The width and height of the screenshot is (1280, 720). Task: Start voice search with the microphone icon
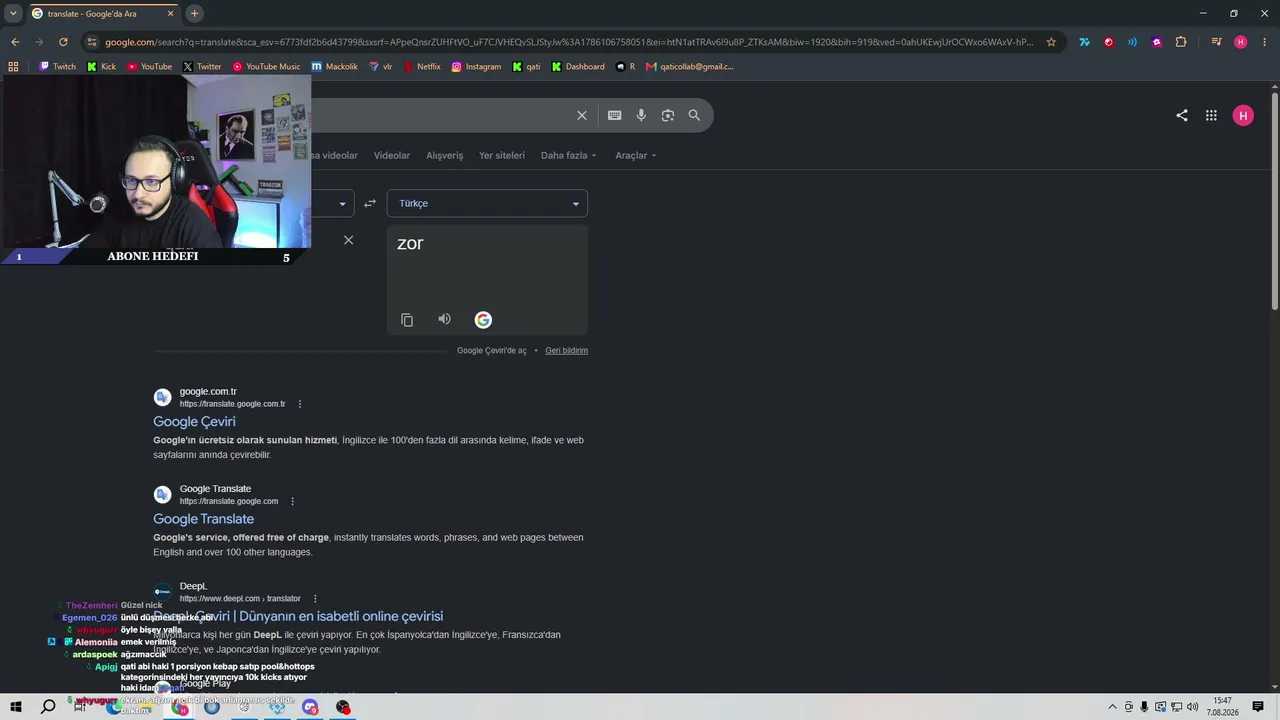(x=641, y=115)
